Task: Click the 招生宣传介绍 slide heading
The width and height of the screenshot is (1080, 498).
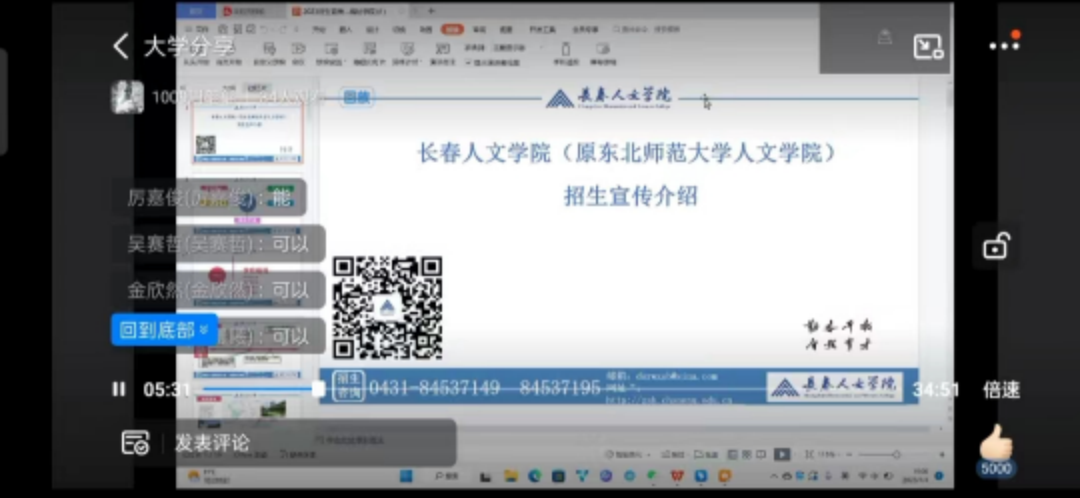Action: coord(630,196)
